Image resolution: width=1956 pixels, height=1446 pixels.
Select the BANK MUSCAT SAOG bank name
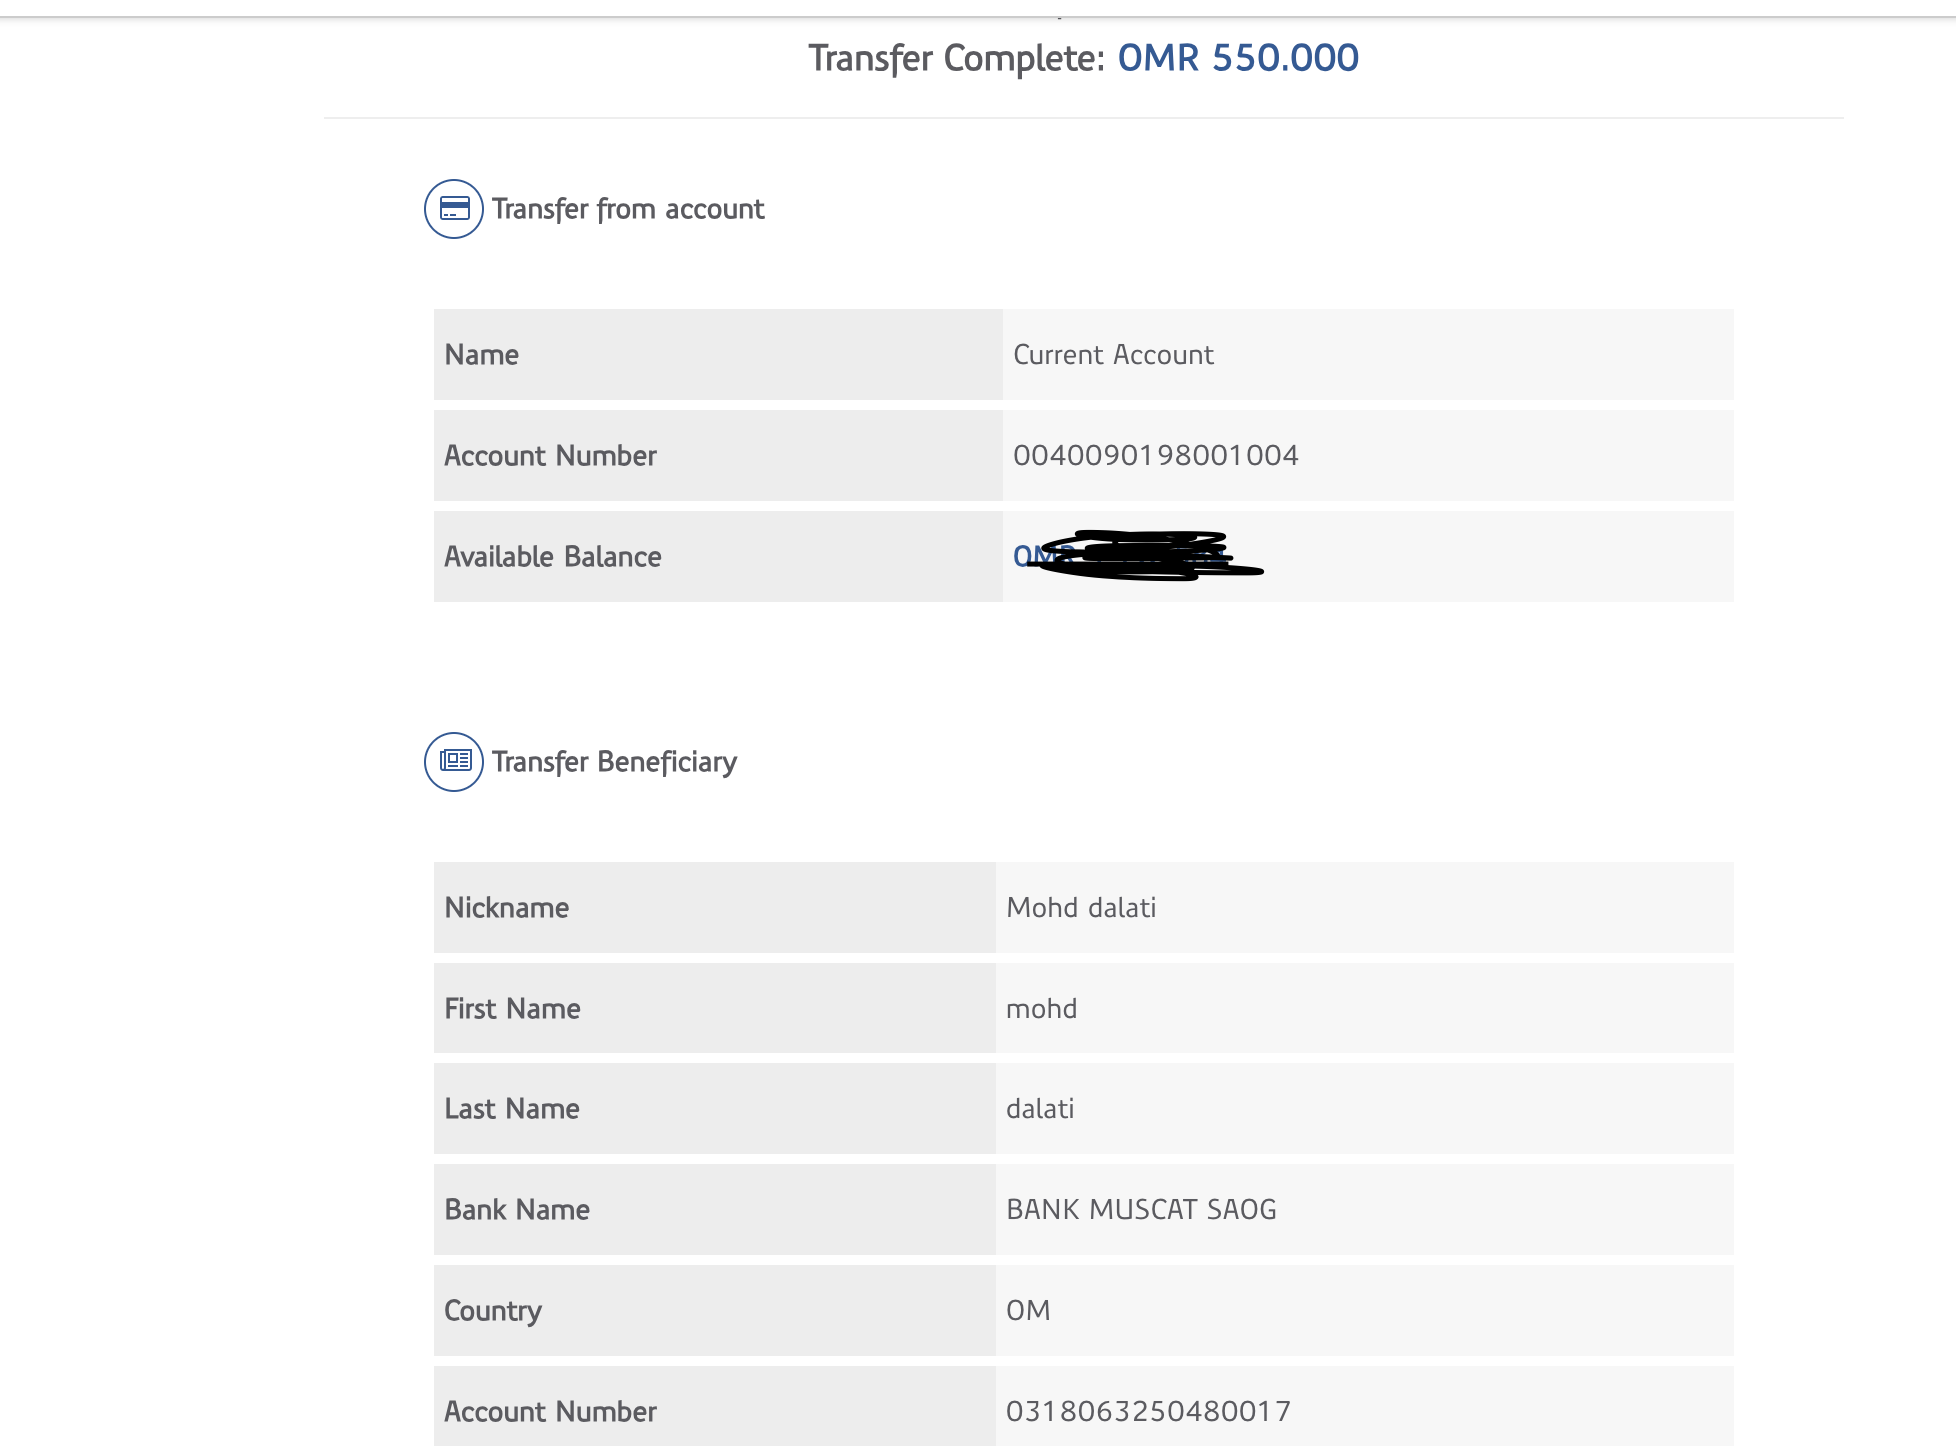point(1141,1210)
